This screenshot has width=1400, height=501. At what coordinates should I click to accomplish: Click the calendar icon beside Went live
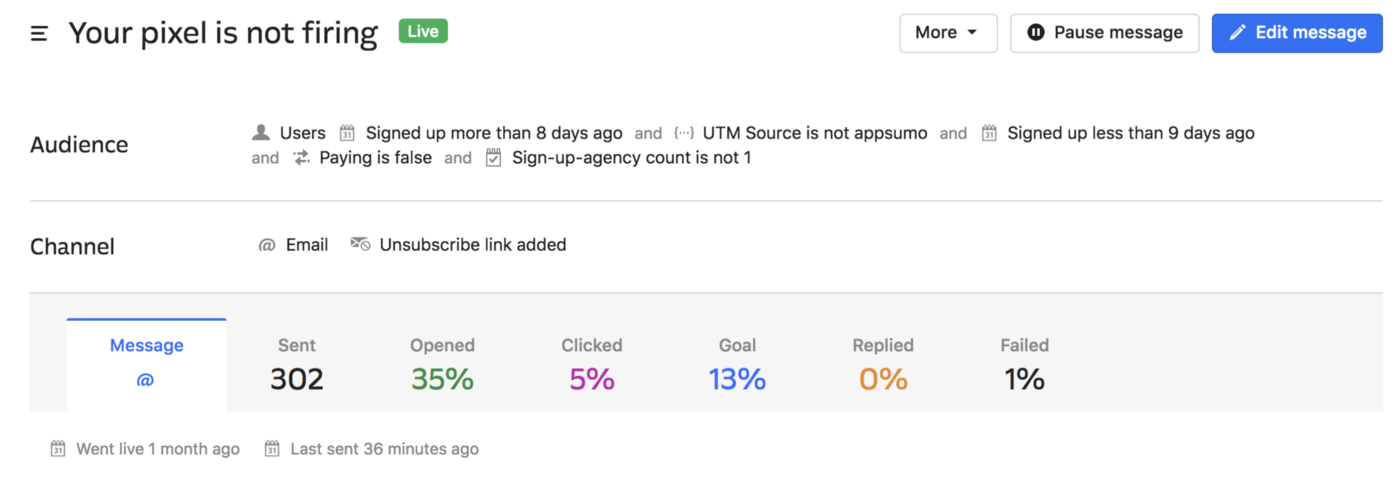[58, 449]
